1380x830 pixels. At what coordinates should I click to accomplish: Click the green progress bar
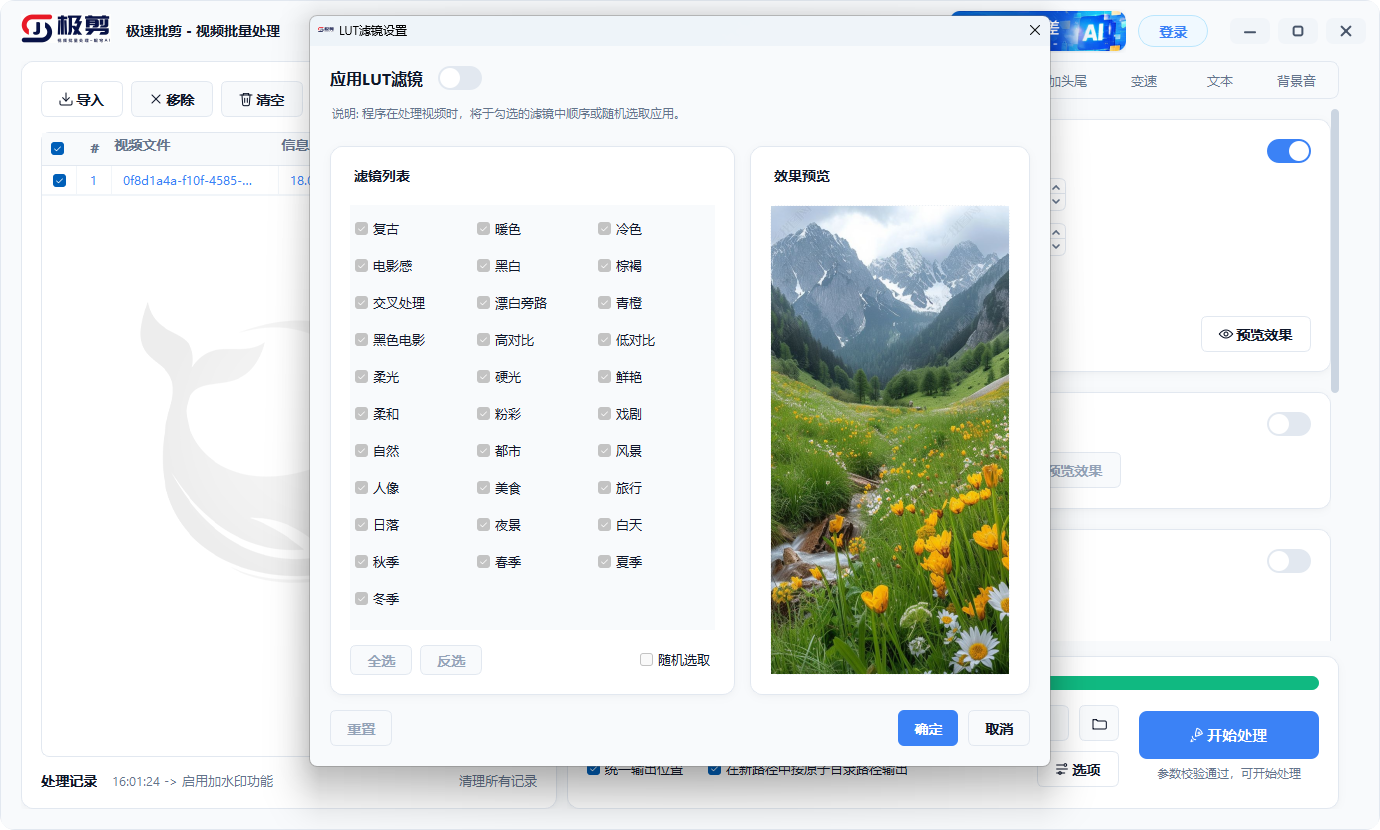[x=1192, y=682]
